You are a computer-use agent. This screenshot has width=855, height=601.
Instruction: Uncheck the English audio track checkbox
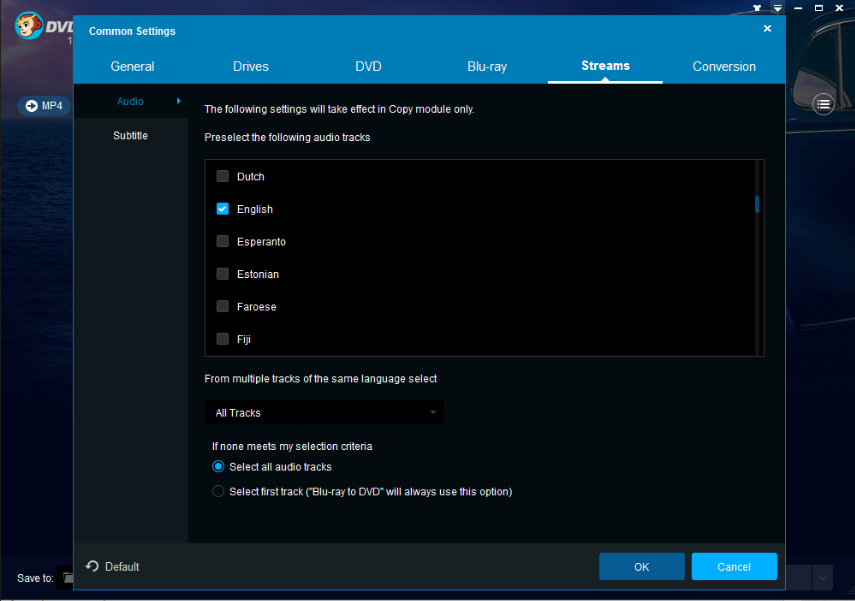click(223, 209)
